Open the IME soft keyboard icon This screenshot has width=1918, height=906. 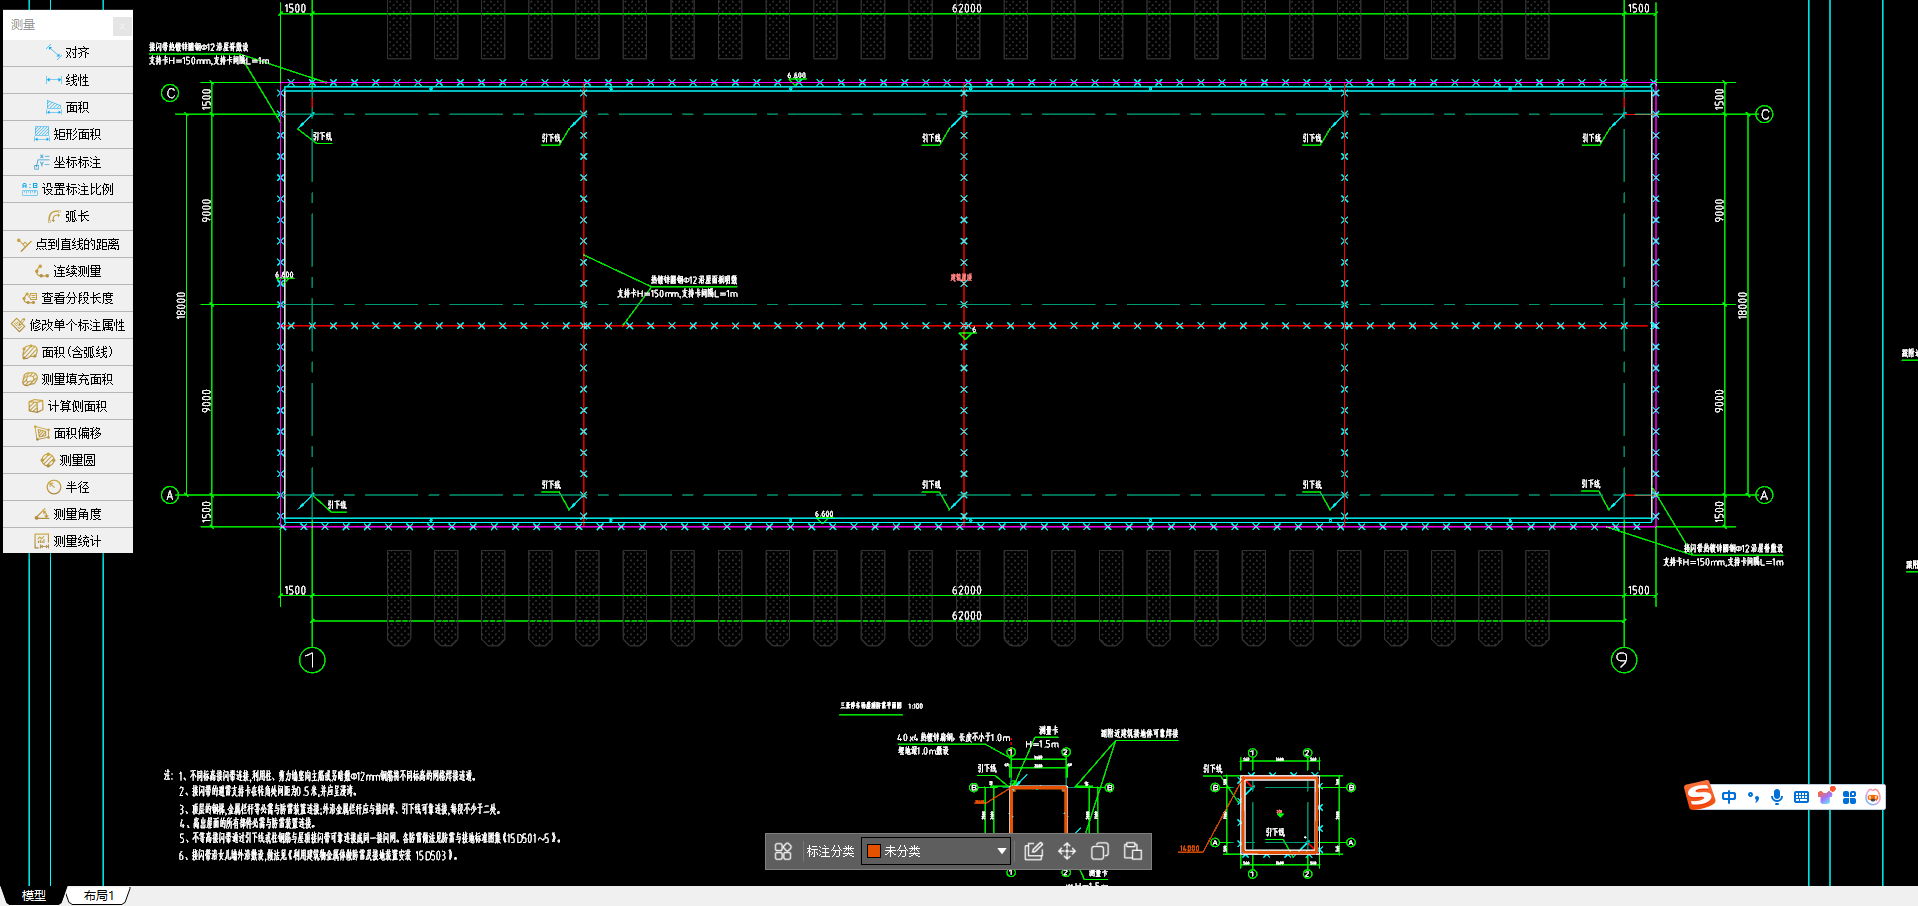click(x=1801, y=797)
